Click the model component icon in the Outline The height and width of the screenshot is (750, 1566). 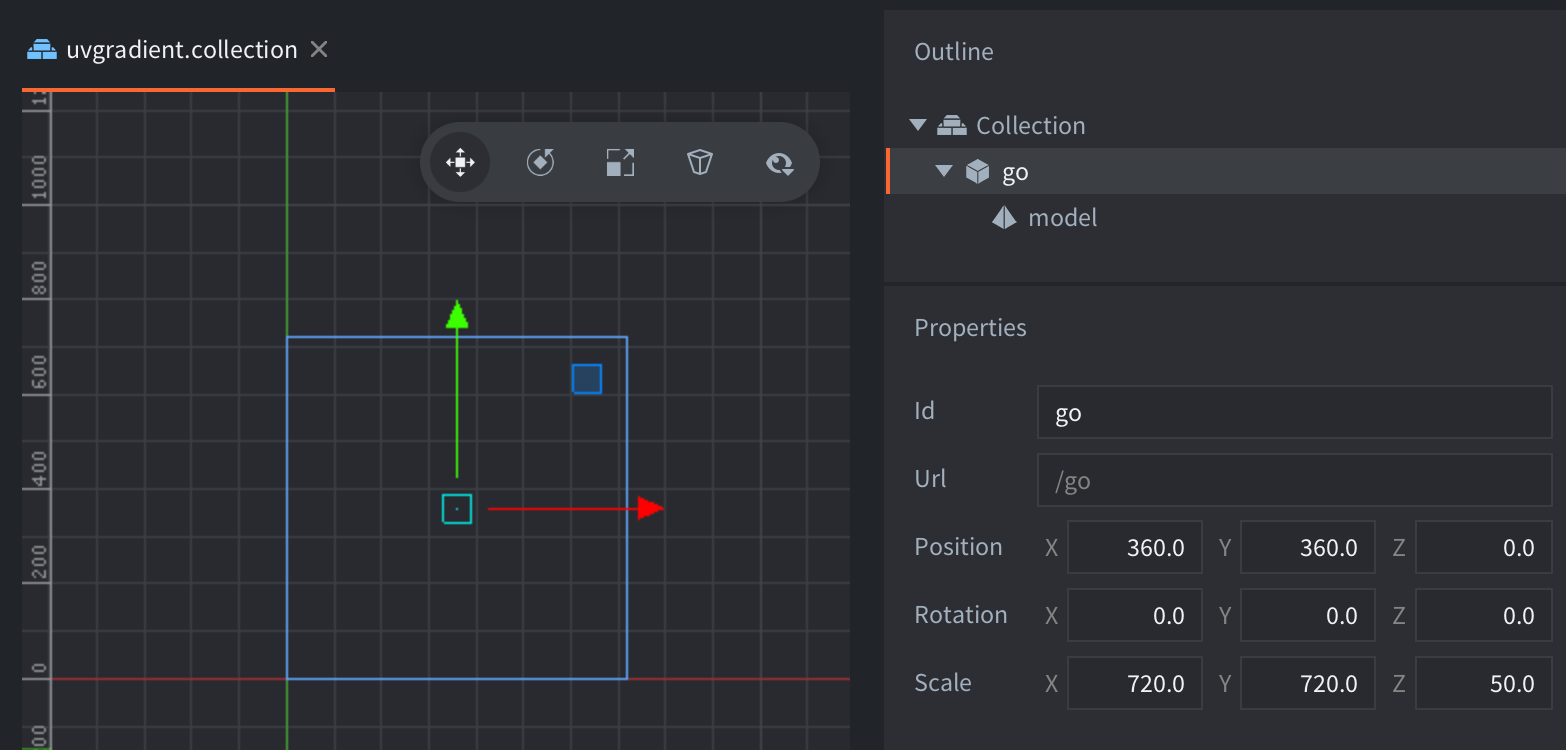[x=1003, y=217]
